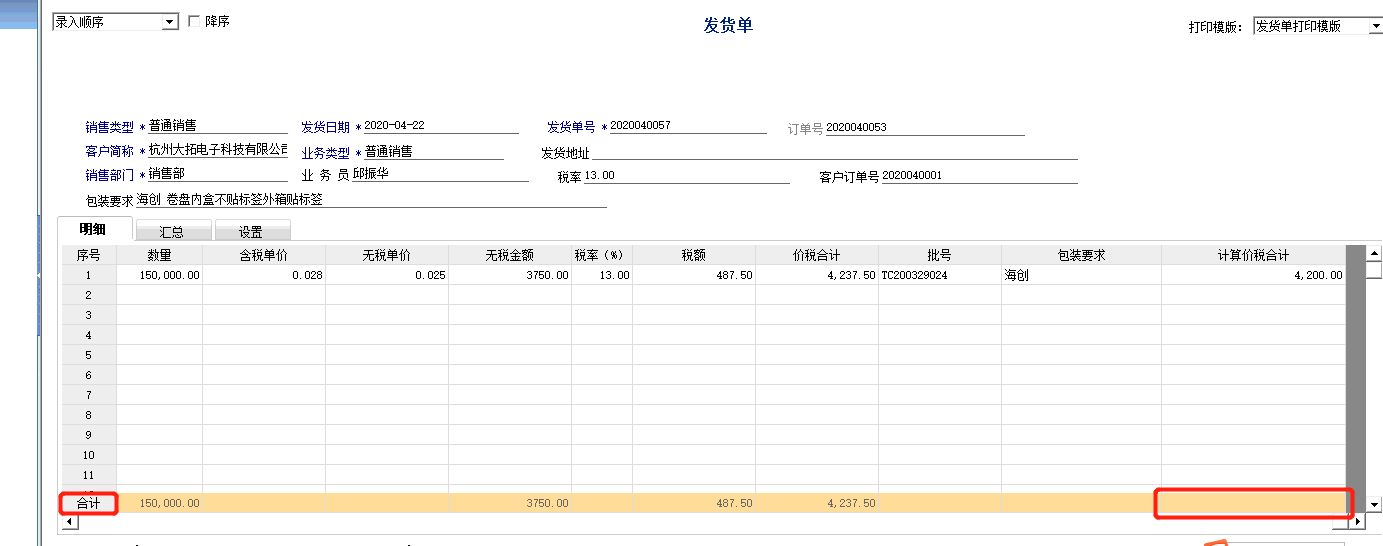Click the horizontal scrollbar left arrow
Viewport: 1383px width, 546px height.
pyautogui.click(x=69, y=521)
